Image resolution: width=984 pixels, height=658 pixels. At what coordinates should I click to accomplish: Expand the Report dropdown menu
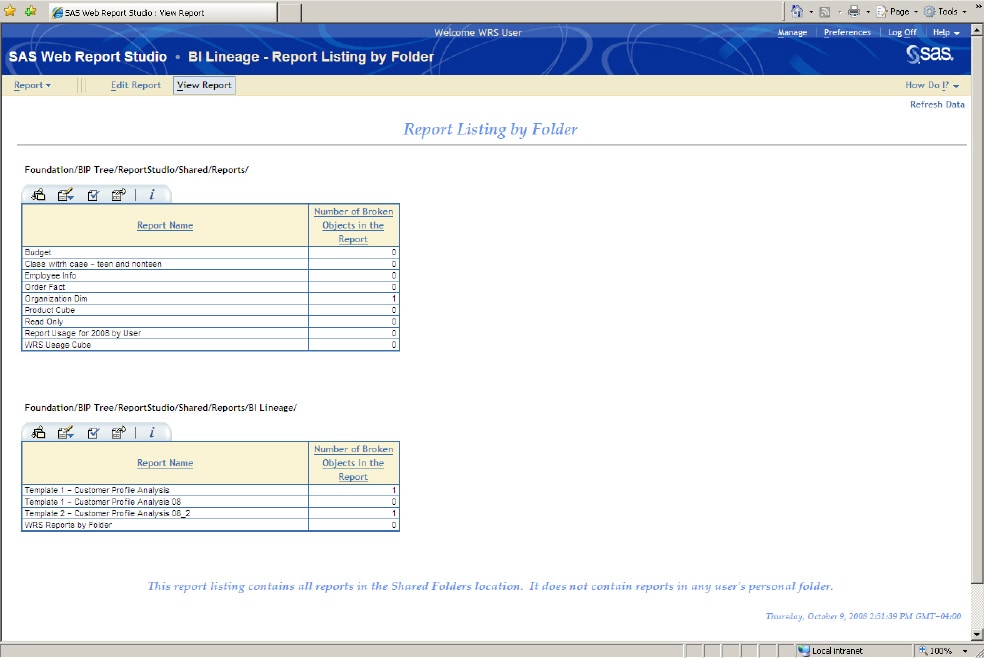click(x=33, y=85)
